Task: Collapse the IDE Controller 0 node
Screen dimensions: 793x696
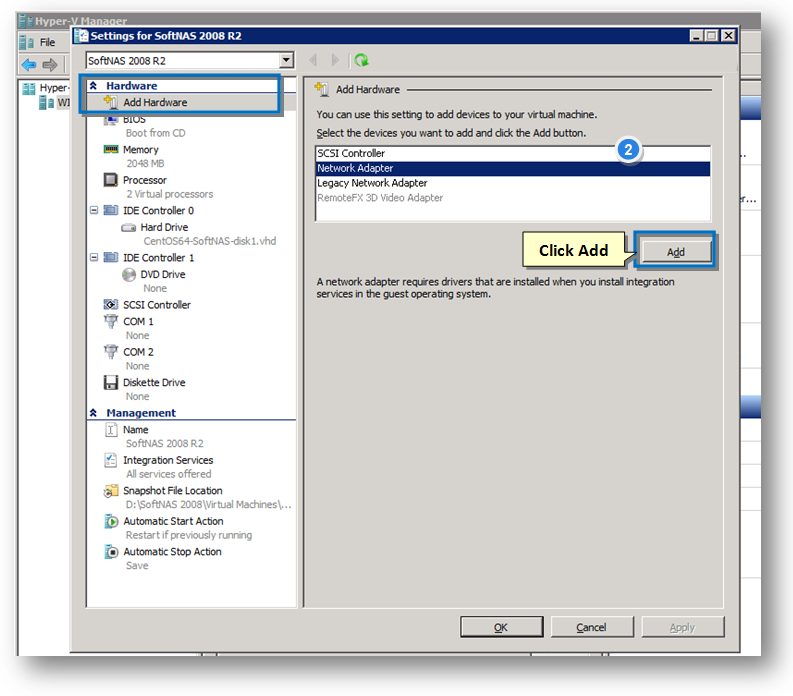Action: pos(94,210)
